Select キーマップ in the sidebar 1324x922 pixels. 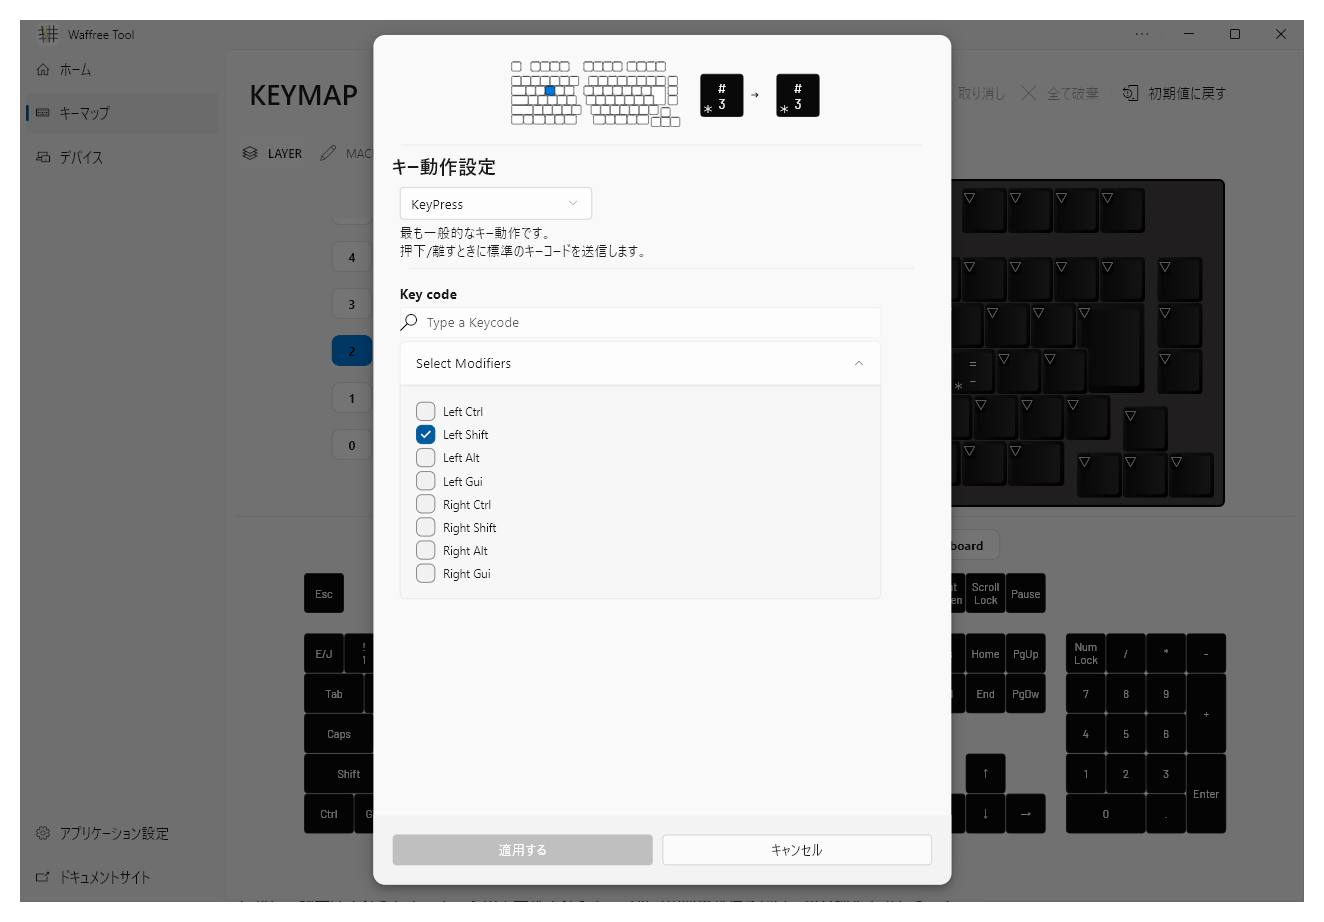[x=120, y=113]
